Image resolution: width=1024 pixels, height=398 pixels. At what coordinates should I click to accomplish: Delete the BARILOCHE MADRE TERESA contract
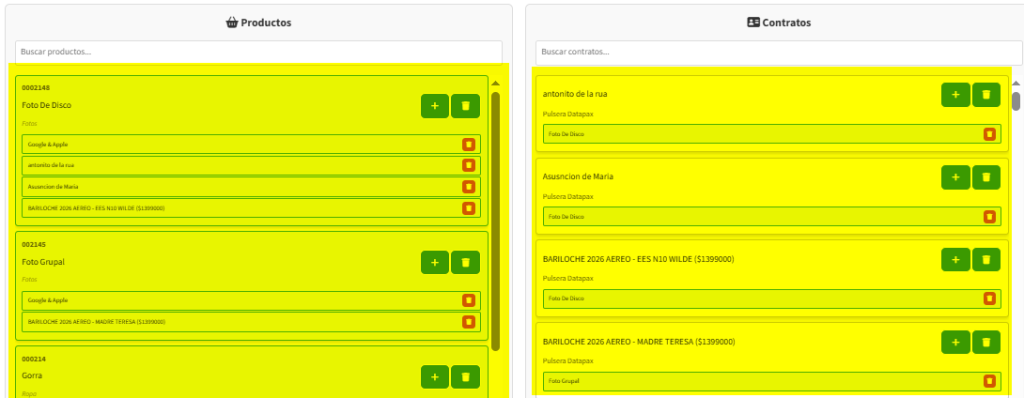(986, 342)
